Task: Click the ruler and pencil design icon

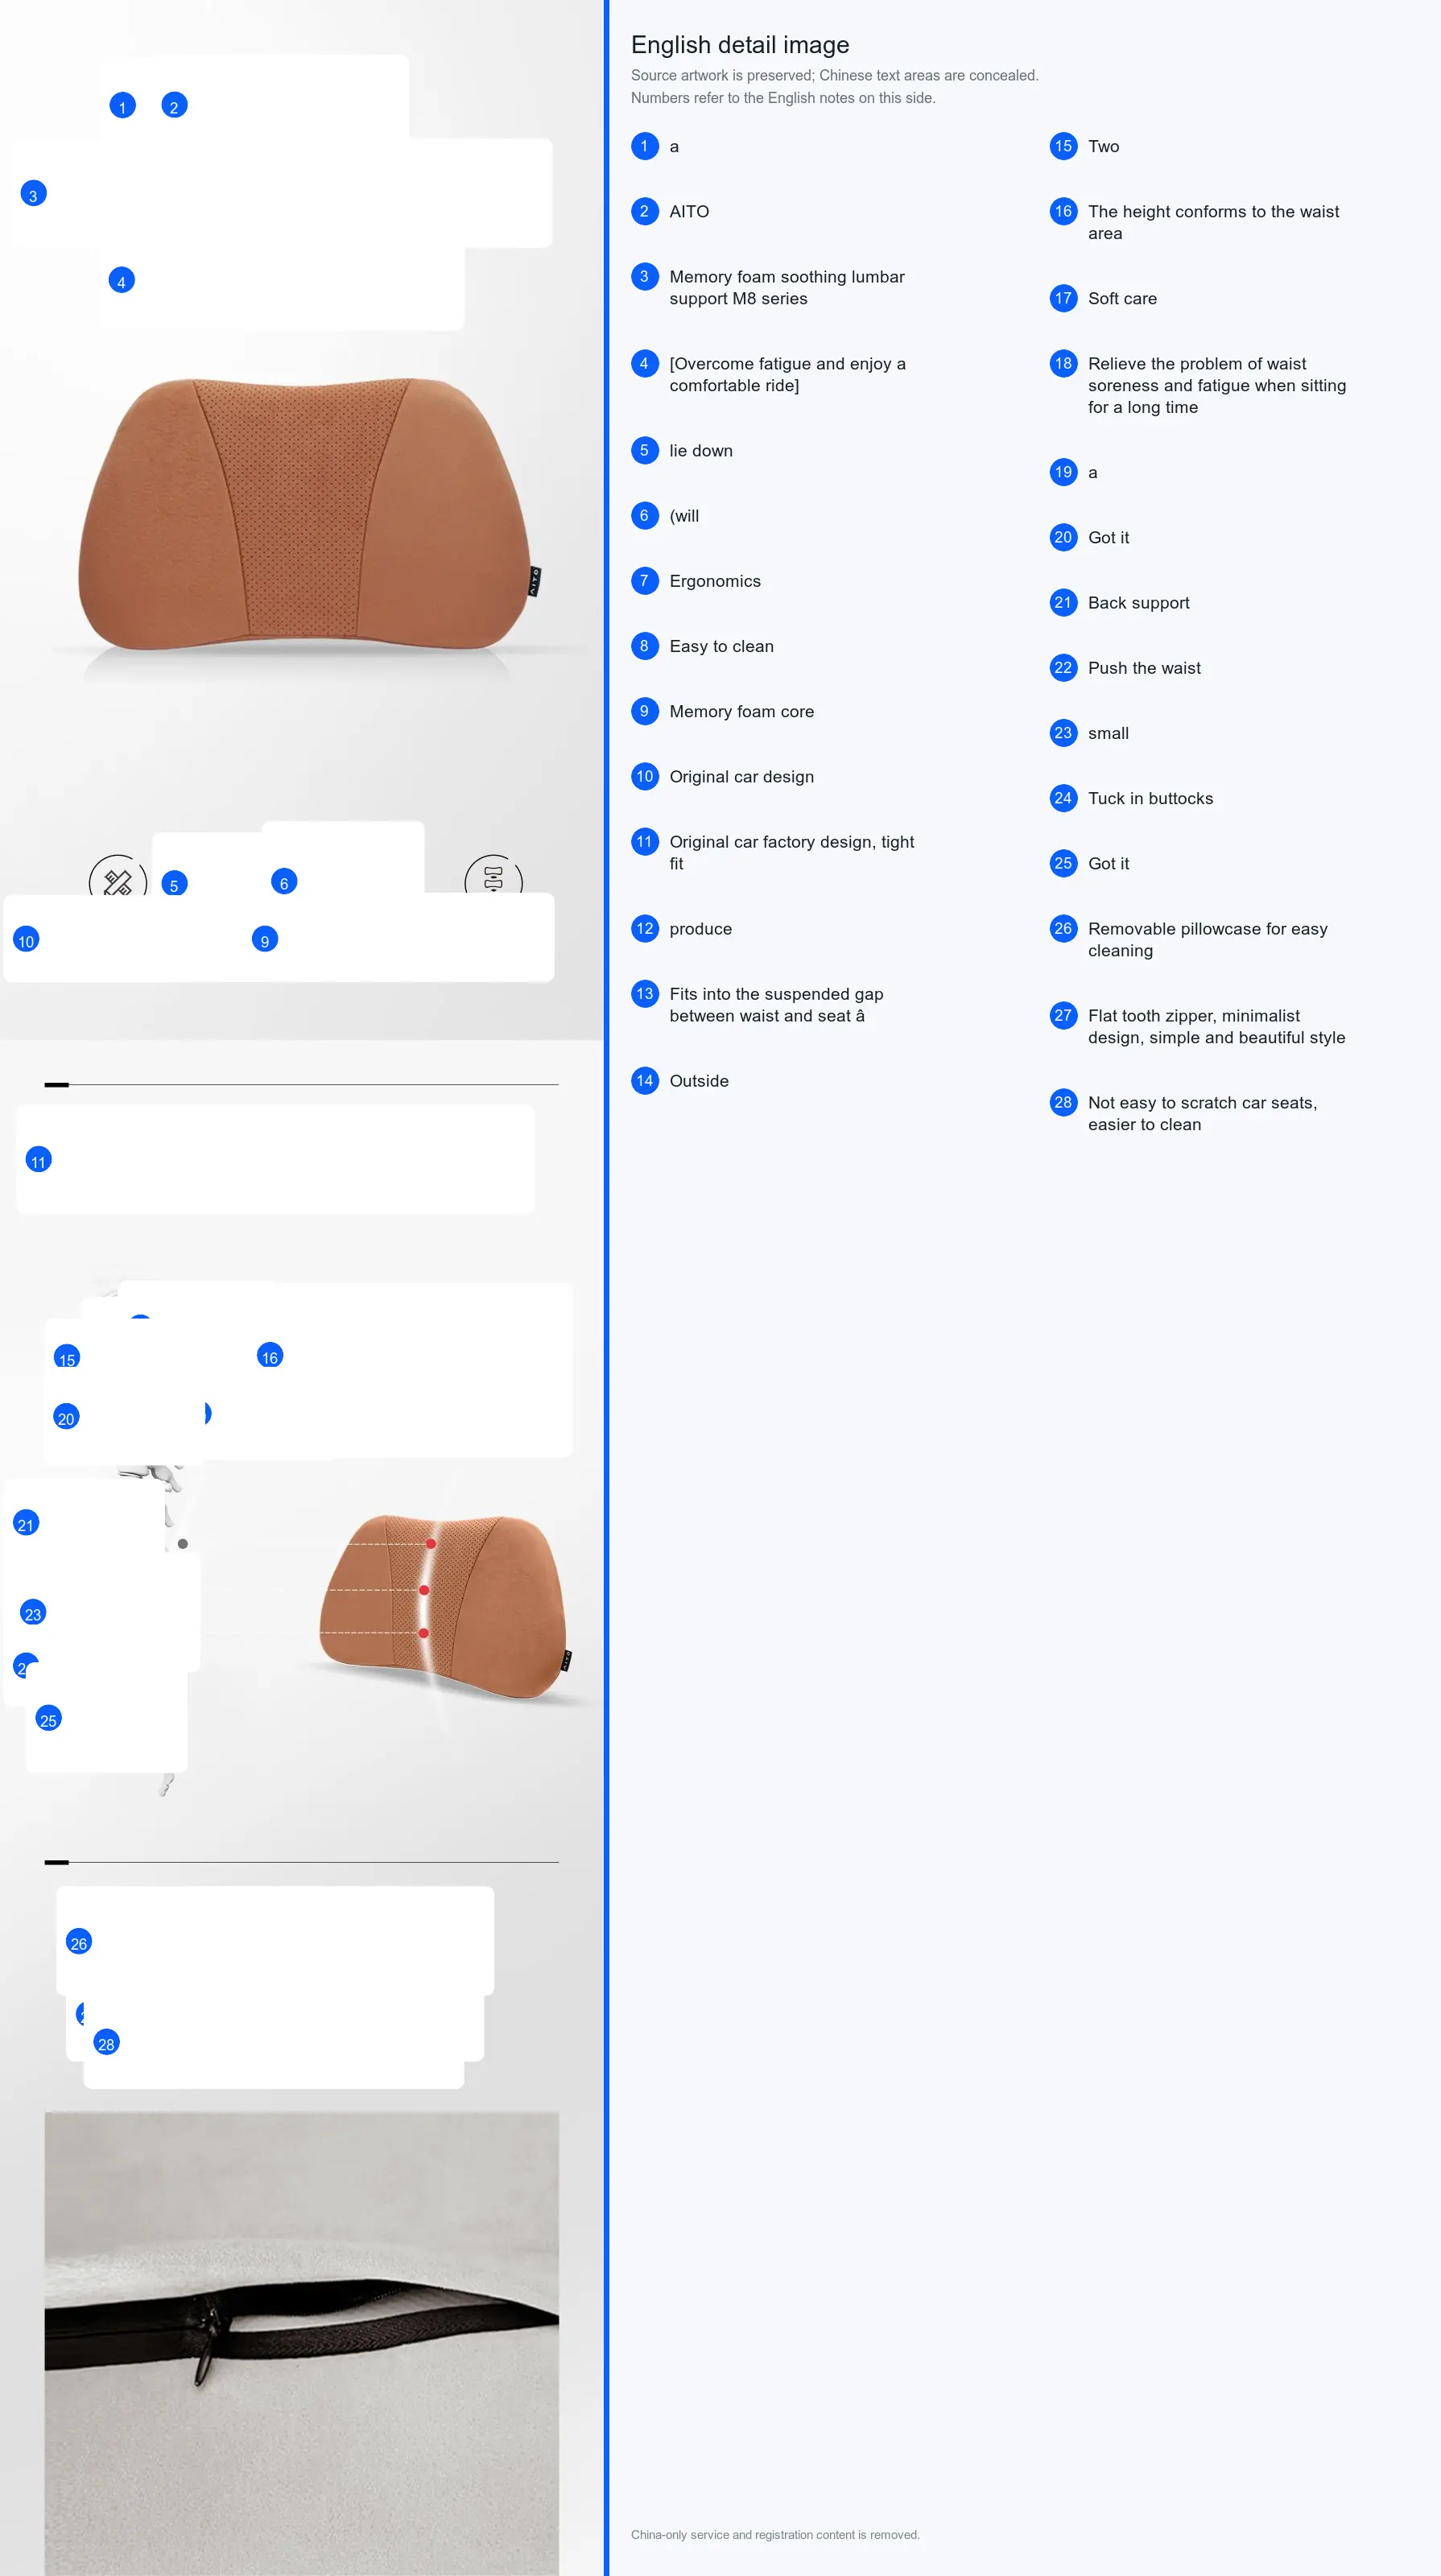Action: pyautogui.click(x=118, y=876)
